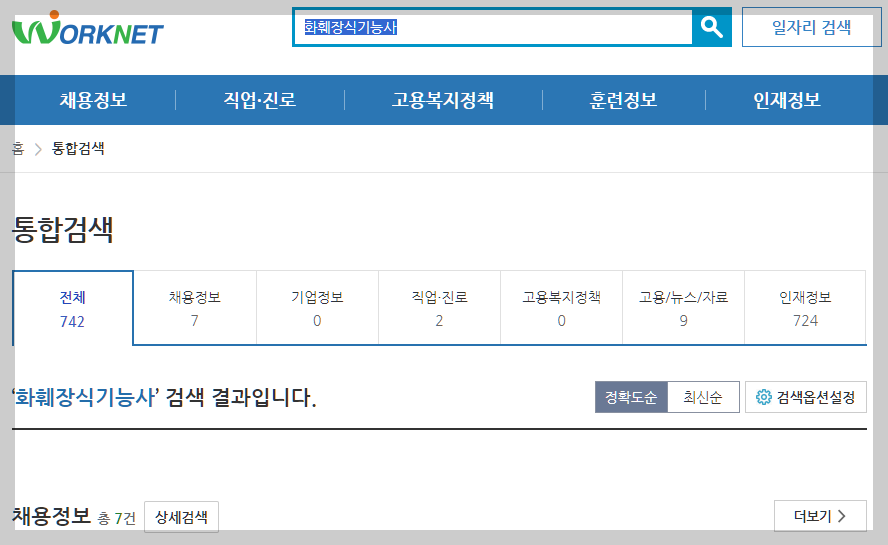
Task: Click the 통합검색 page heading
Action: tap(63, 229)
